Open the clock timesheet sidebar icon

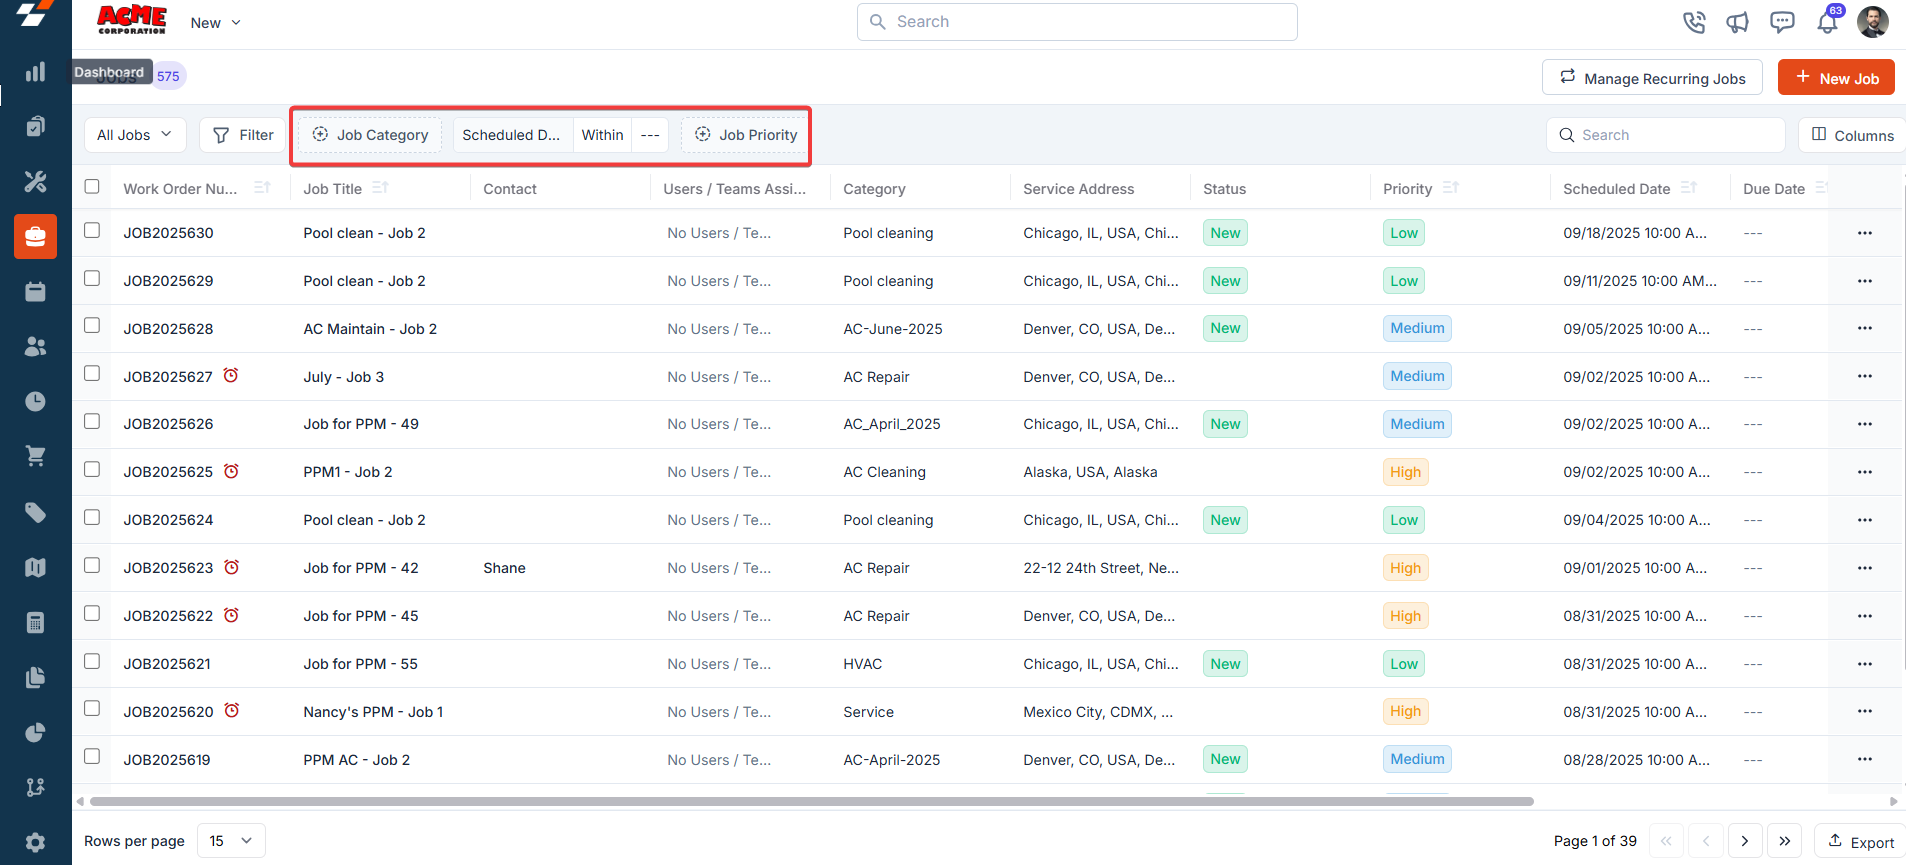coord(35,402)
